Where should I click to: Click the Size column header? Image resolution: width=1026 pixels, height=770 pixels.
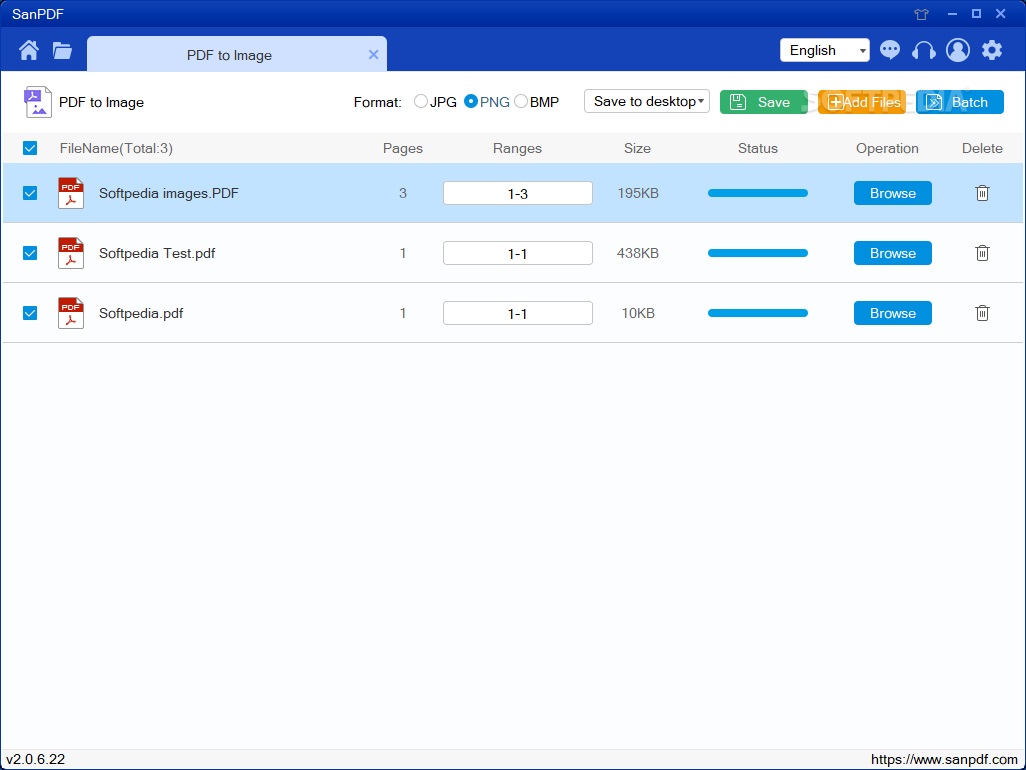click(637, 149)
